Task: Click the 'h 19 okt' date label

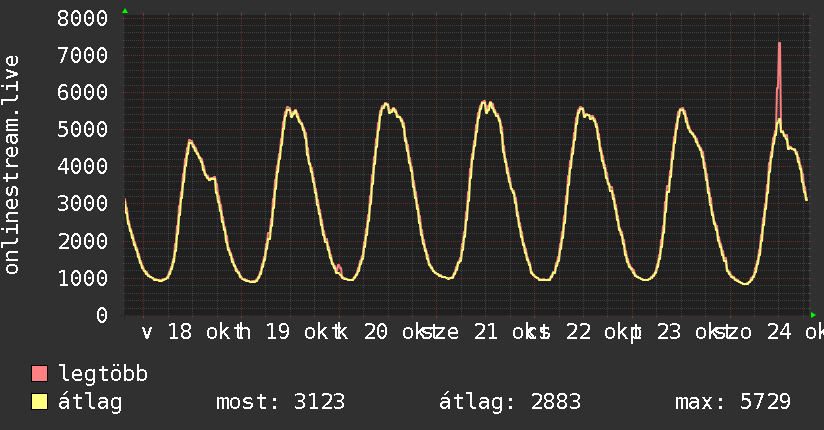Action: pos(284,332)
